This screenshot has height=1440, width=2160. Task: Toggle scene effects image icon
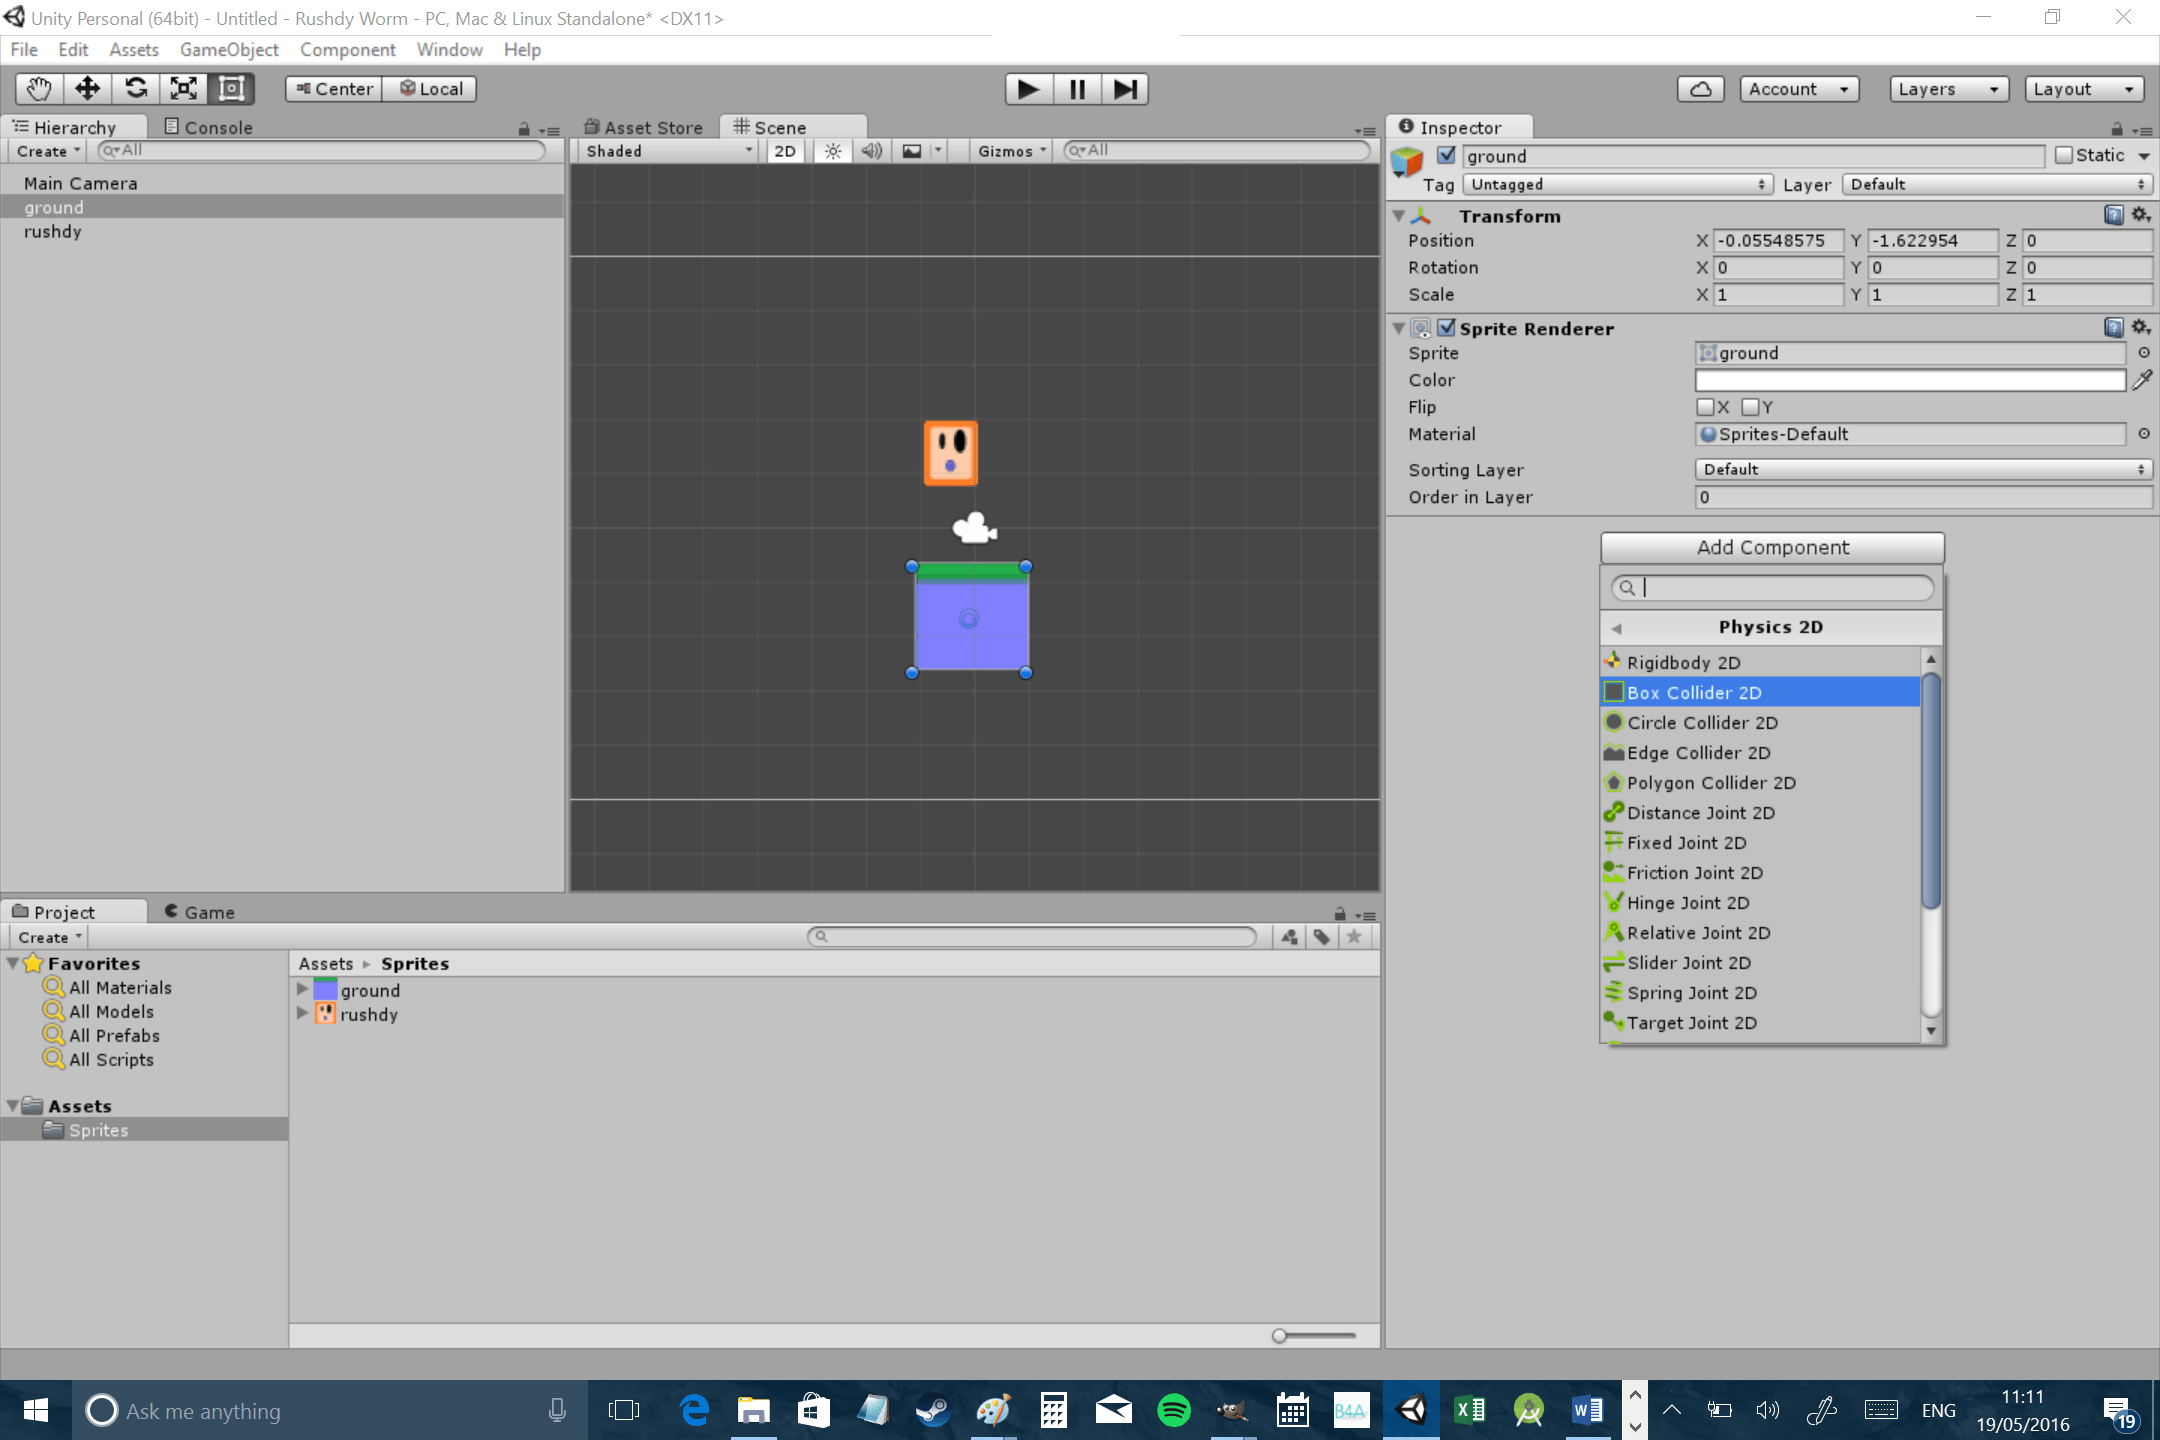(x=912, y=151)
